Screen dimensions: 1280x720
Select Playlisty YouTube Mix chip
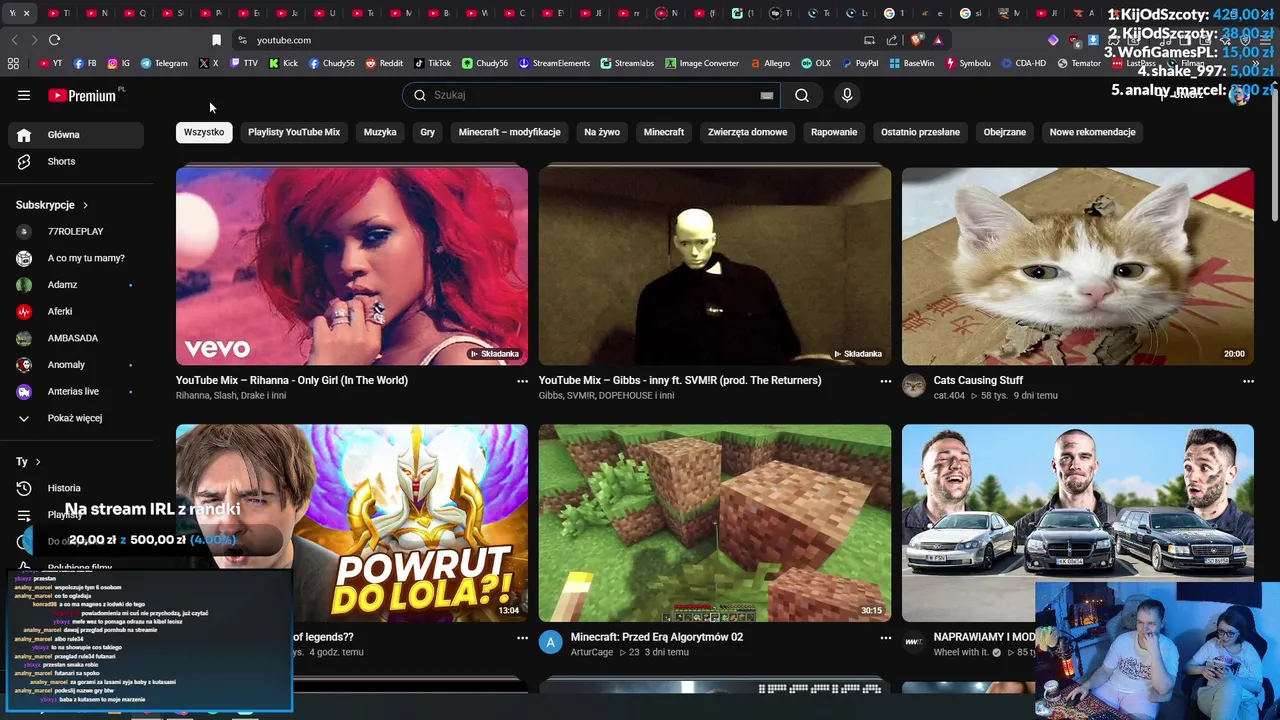[294, 132]
